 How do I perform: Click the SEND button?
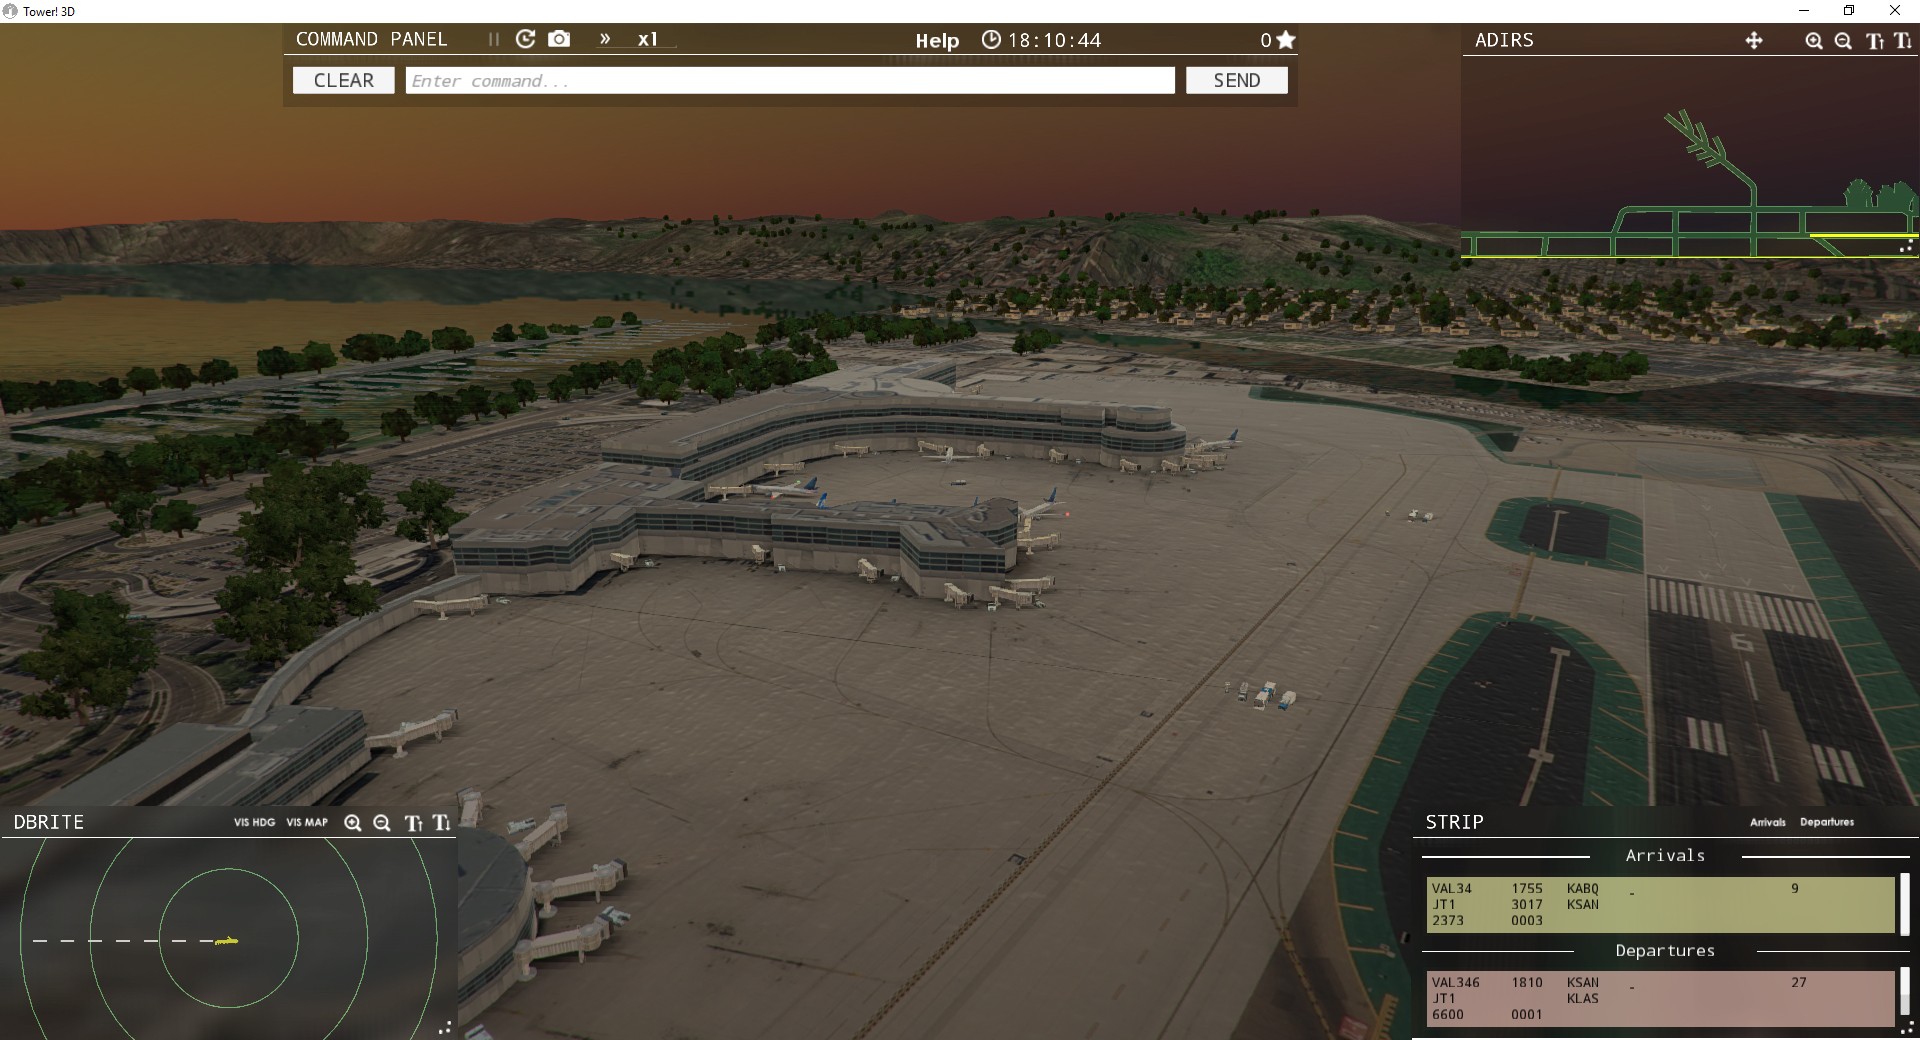click(x=1236, y=80)
